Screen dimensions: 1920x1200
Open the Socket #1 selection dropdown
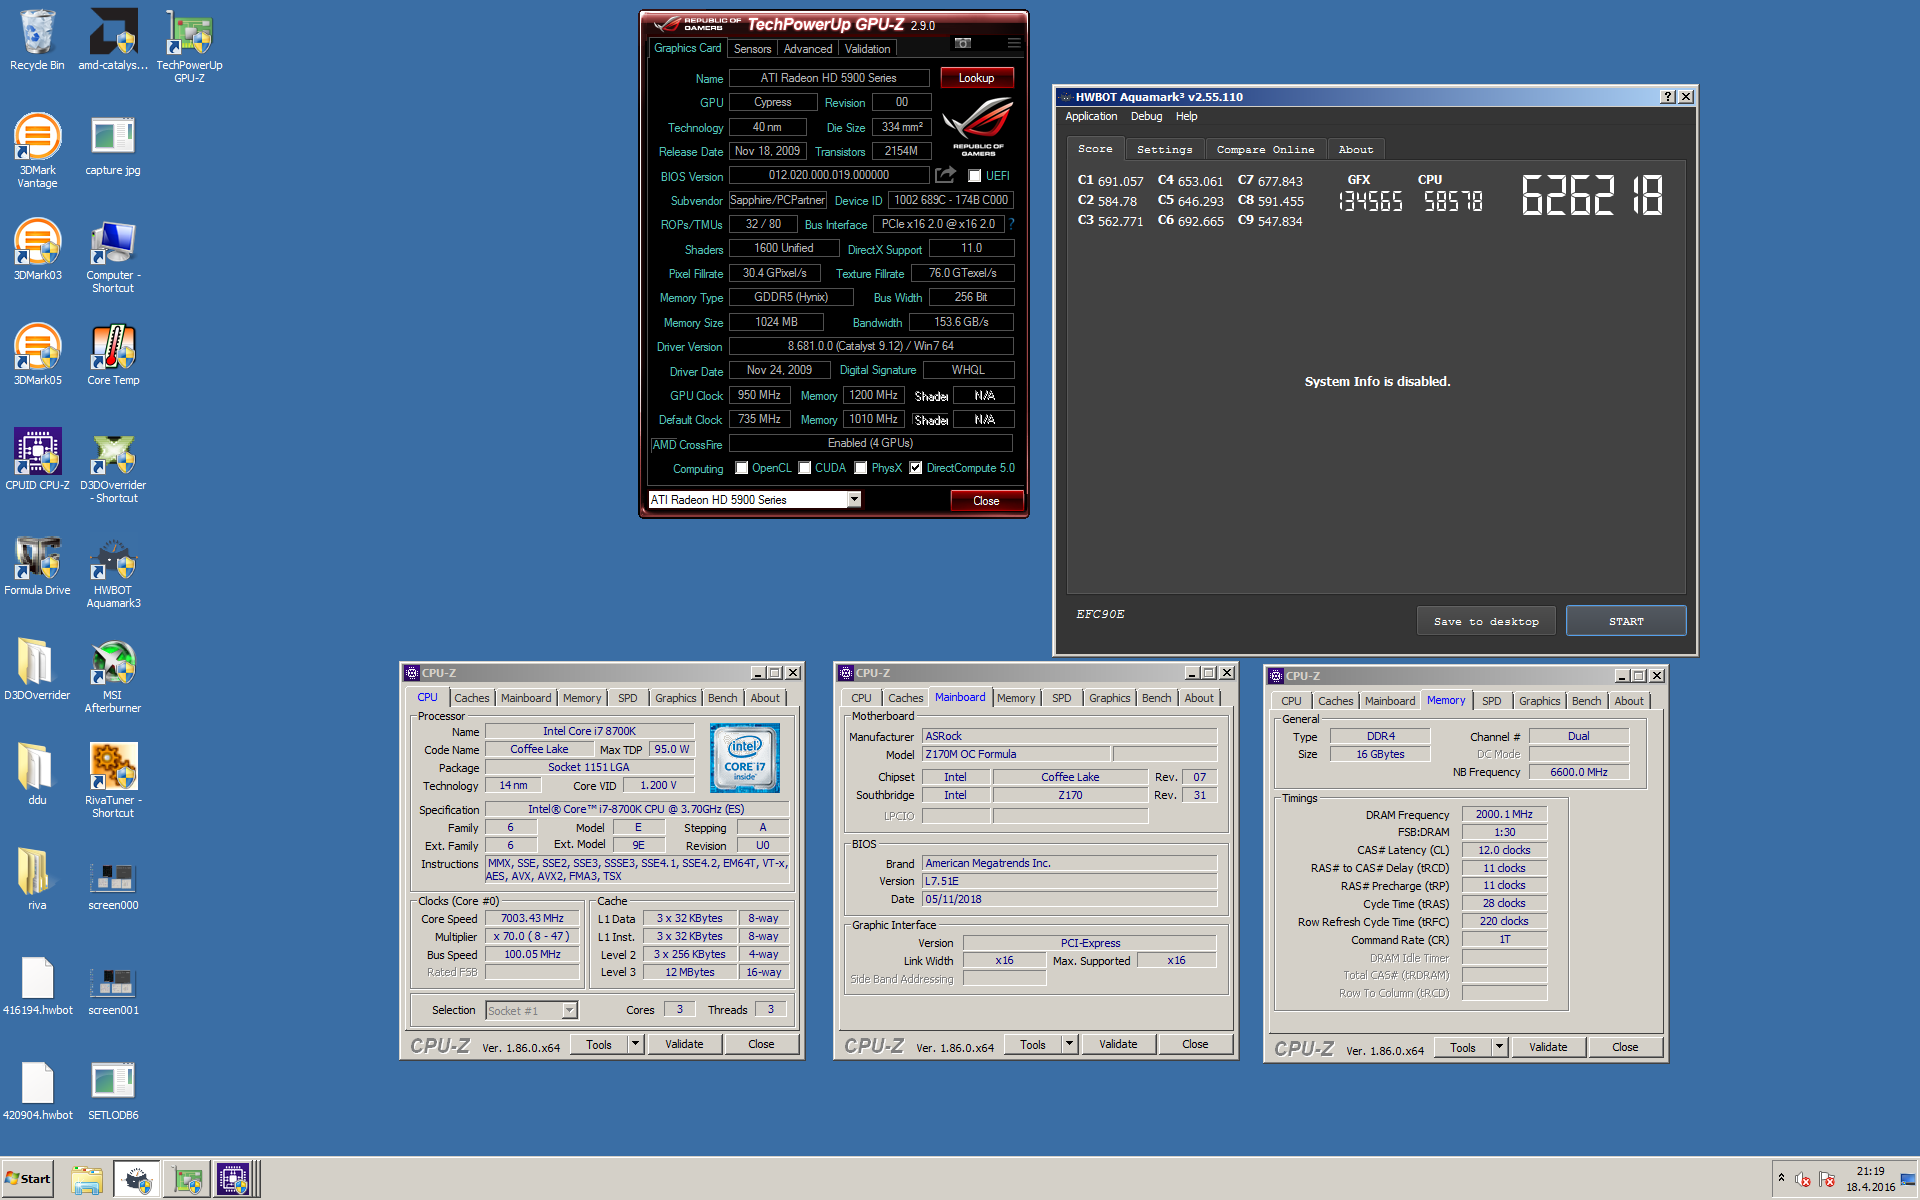[x=569, y=1010]
